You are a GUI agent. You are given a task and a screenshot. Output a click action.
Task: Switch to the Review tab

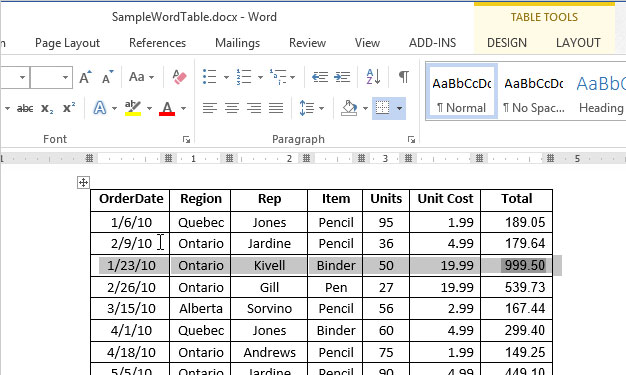pos(307,43)
